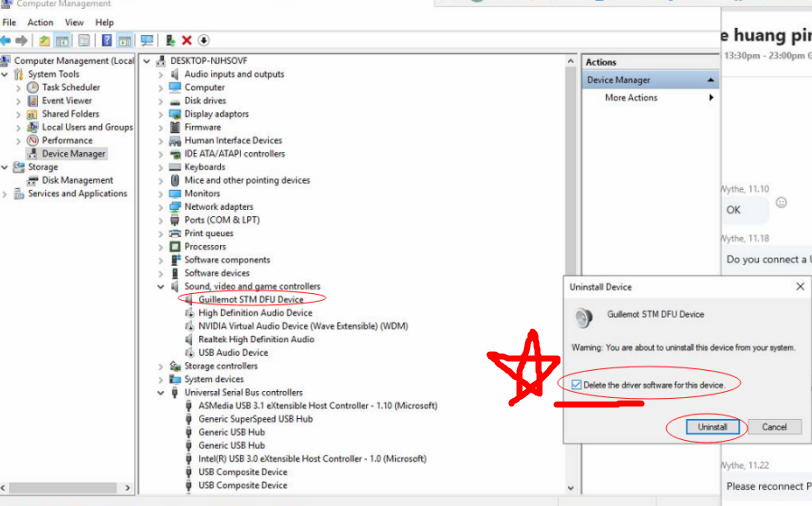Expand the Keyboards category
This screenshot has height=506, width=812.
pyautogui.click(x=161, y=167)
